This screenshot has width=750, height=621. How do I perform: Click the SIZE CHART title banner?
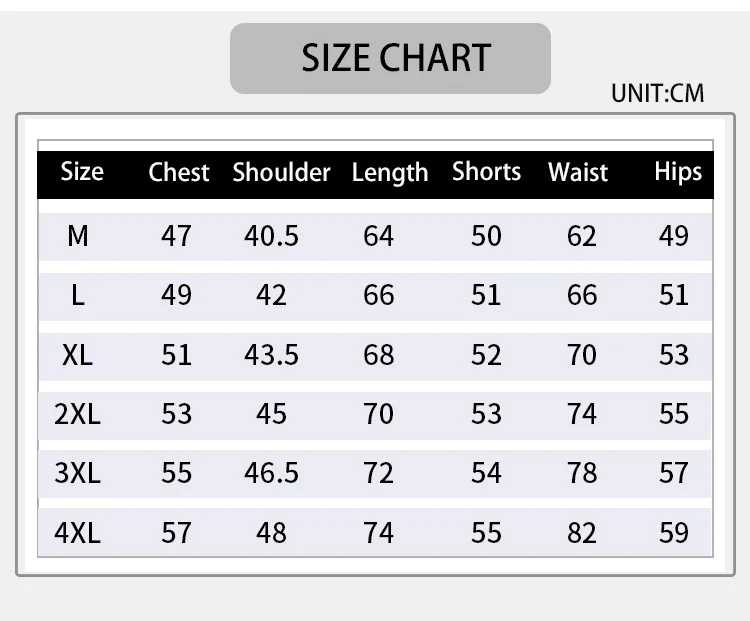390,58
